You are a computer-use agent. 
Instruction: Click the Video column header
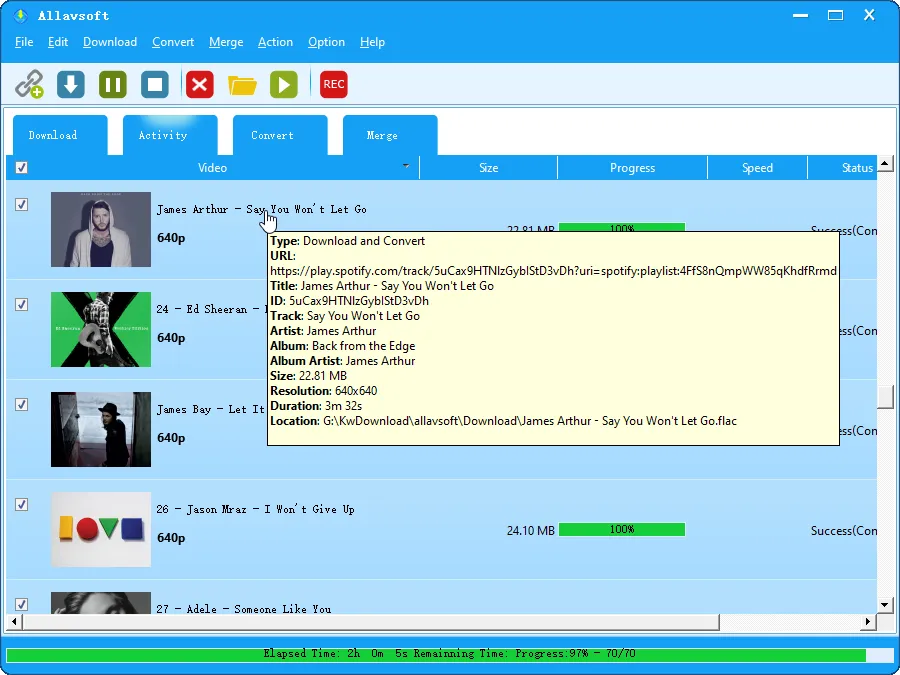coord(212,168)
